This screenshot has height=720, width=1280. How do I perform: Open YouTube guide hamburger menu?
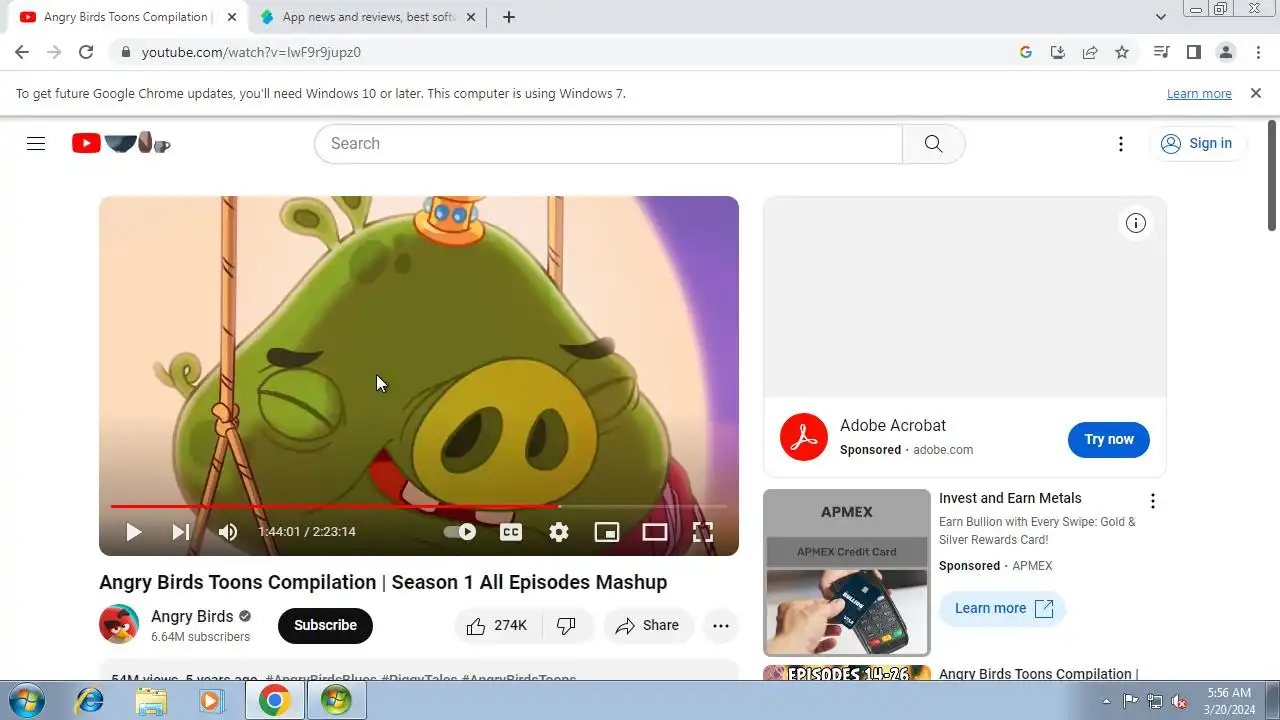(36, 143)
